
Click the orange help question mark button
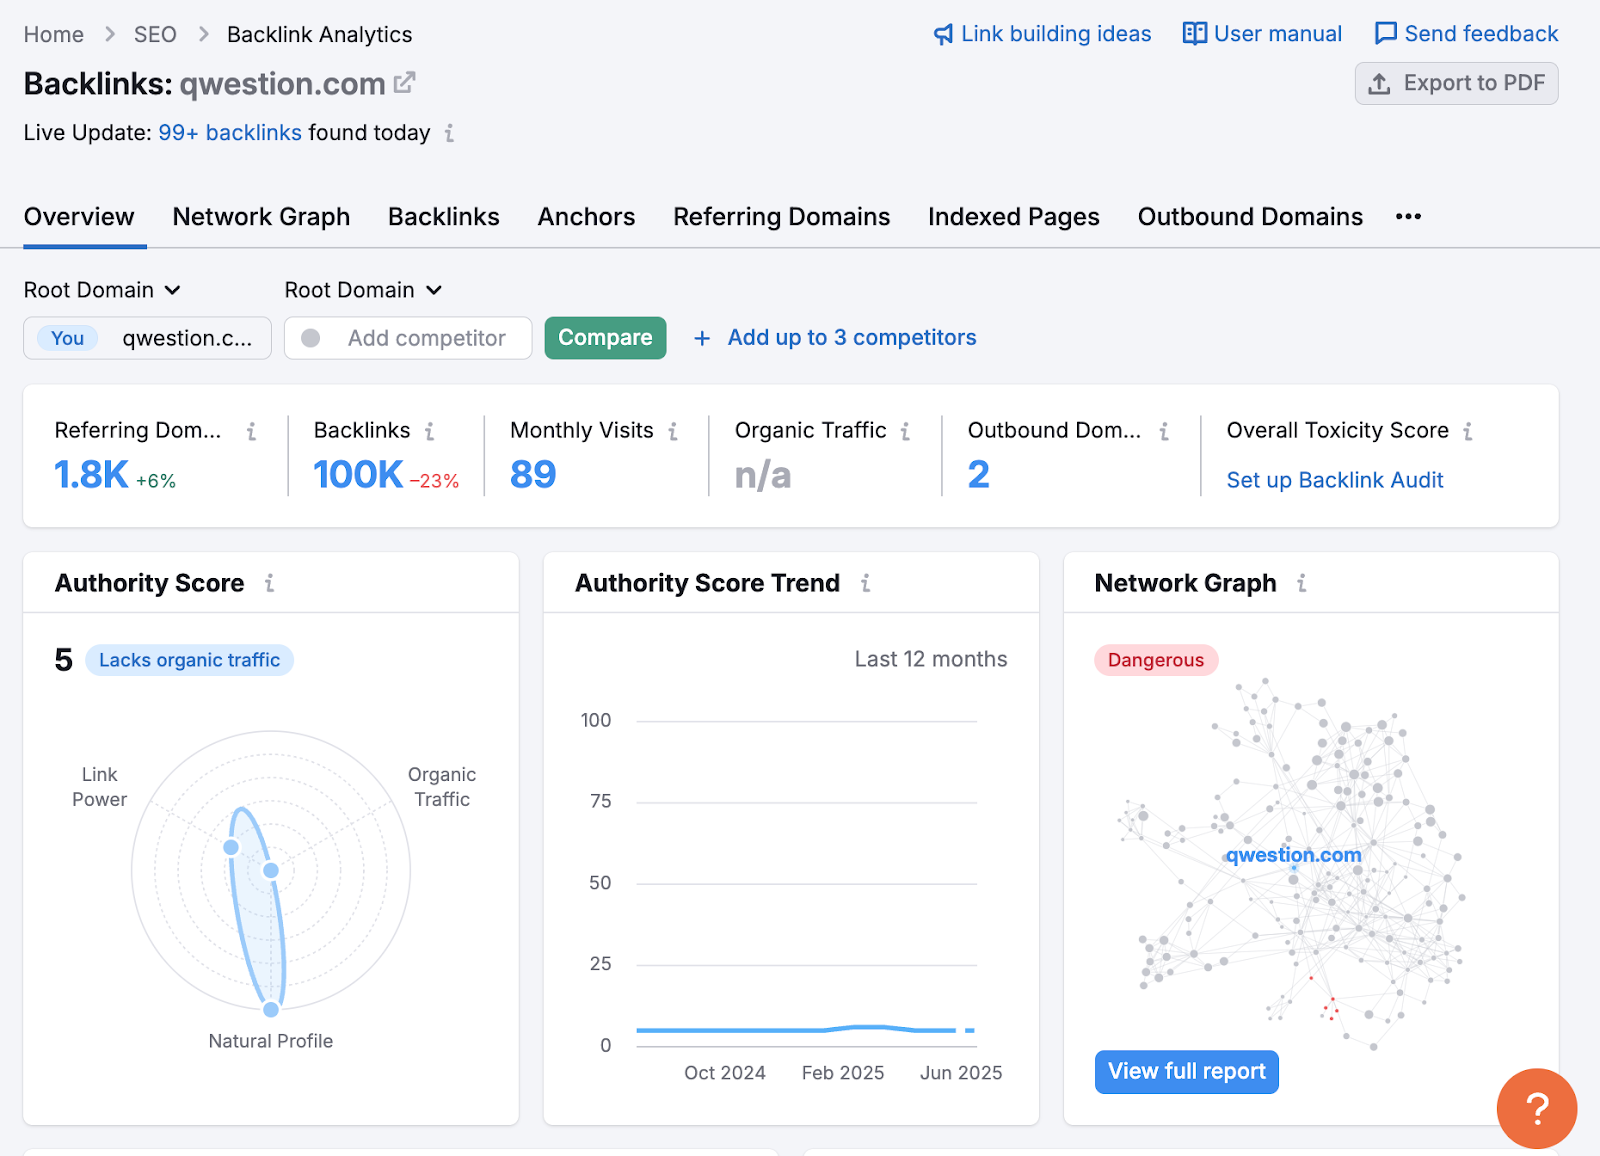(1536, 1108)
